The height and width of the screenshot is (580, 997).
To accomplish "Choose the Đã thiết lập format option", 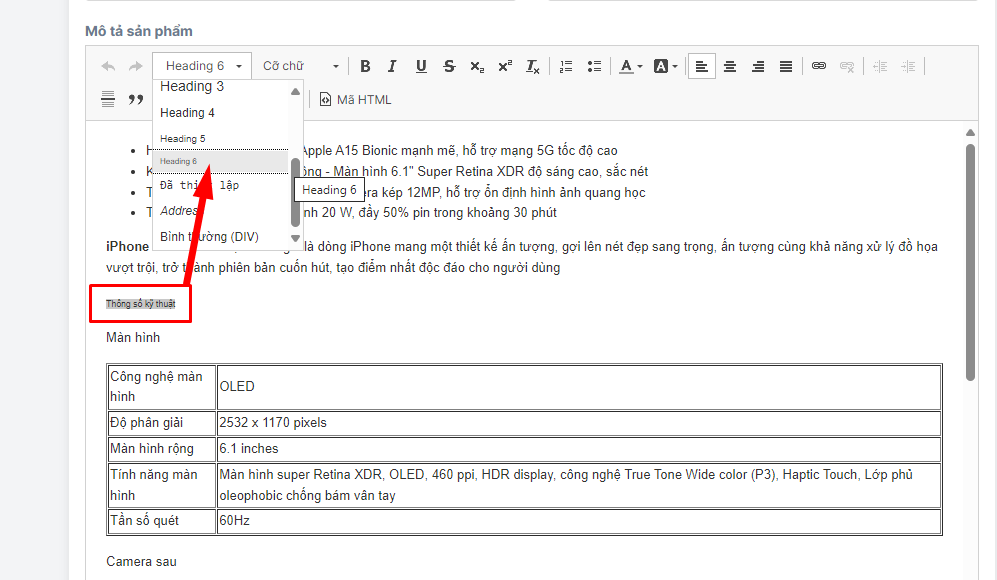I will [220, 185].
